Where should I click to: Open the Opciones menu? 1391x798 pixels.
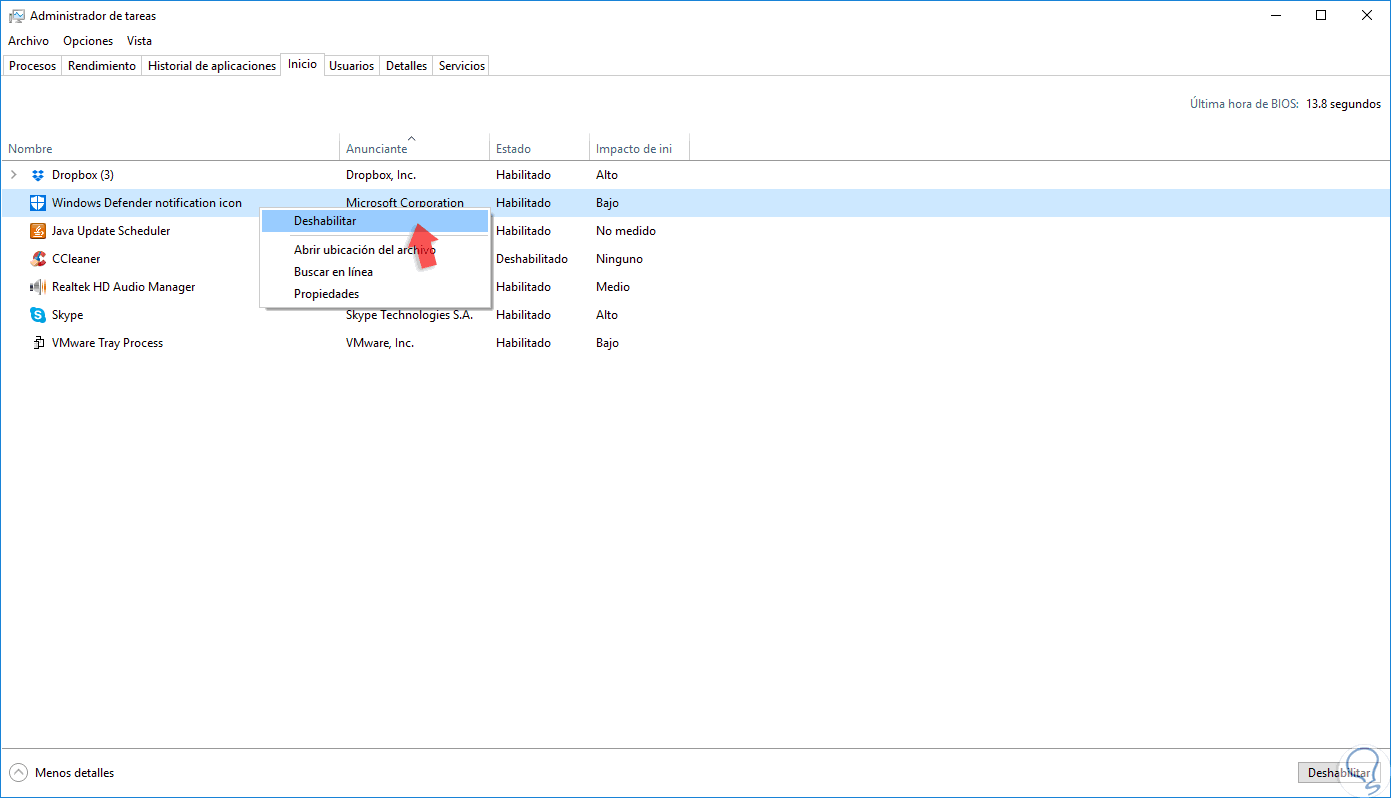click(x=87, y=41)
